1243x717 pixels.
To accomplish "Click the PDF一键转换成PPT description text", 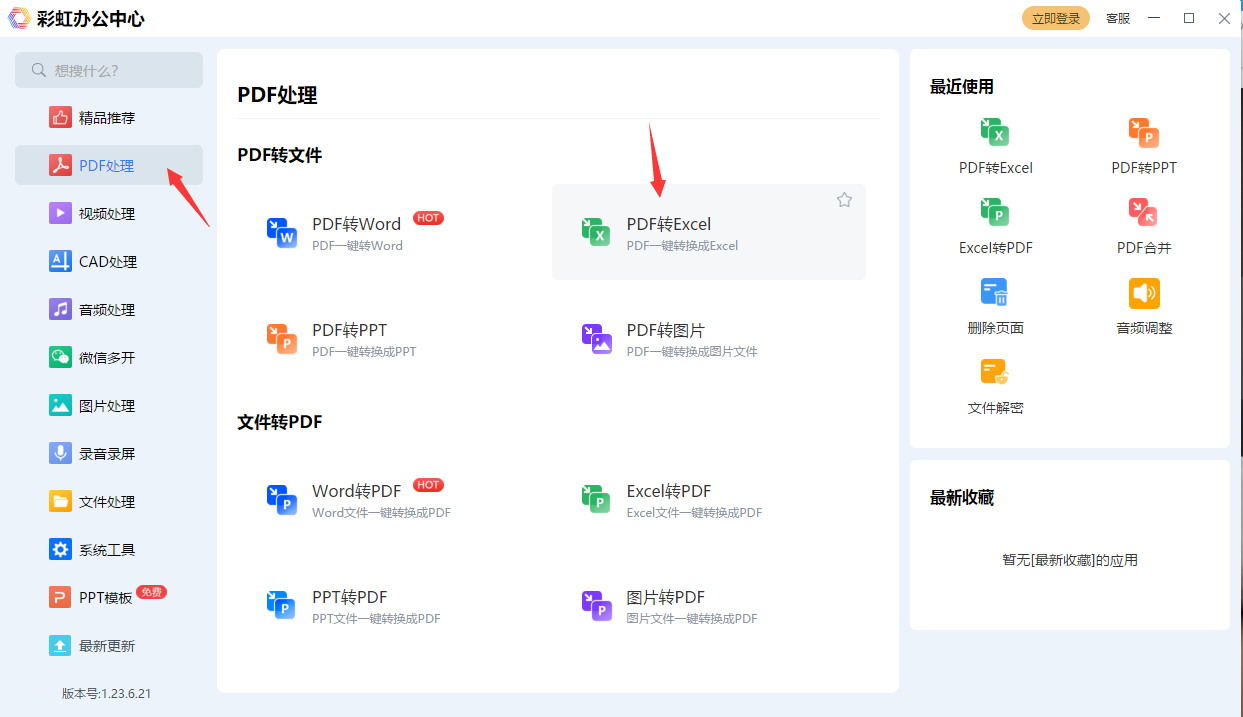I will point(364,352).
